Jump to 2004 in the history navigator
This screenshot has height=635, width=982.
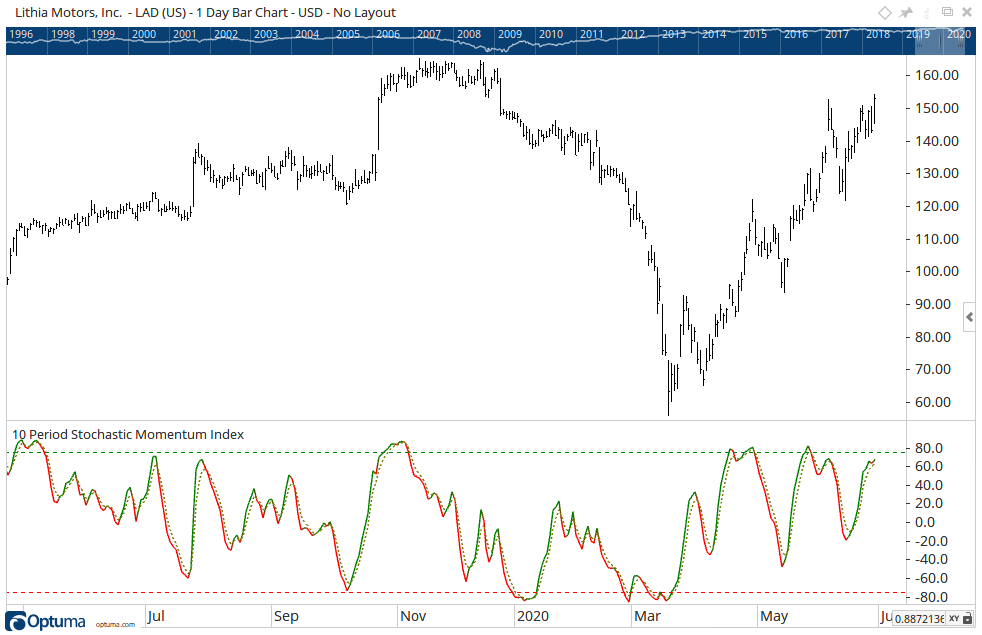click(x=307, y=34)
